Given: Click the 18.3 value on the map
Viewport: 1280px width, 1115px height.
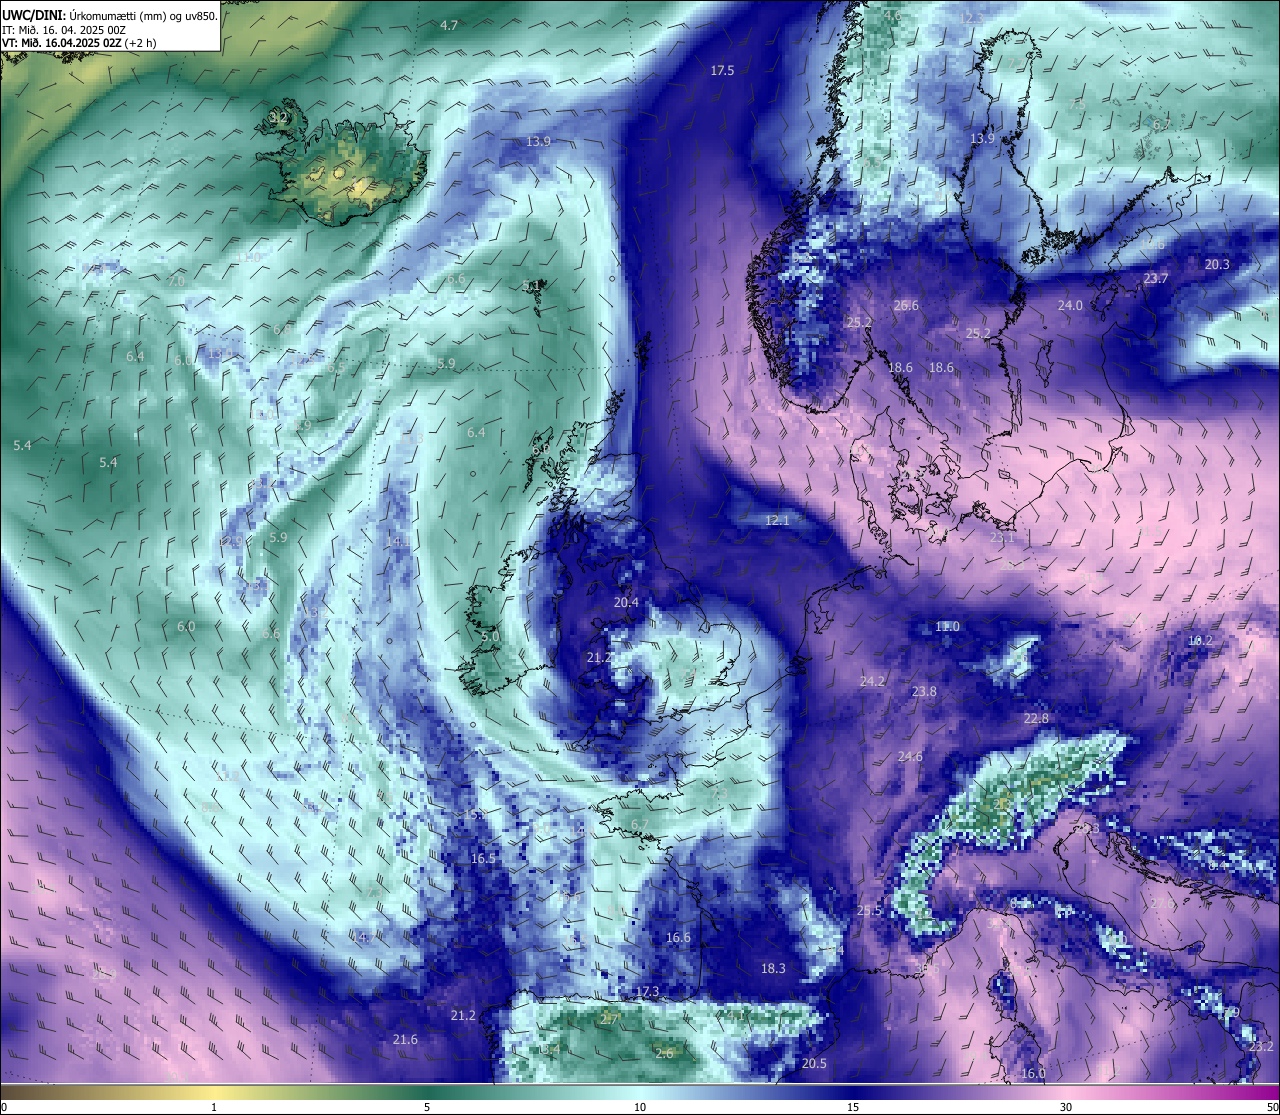Looking at the screenshot, I should point(773,968).
